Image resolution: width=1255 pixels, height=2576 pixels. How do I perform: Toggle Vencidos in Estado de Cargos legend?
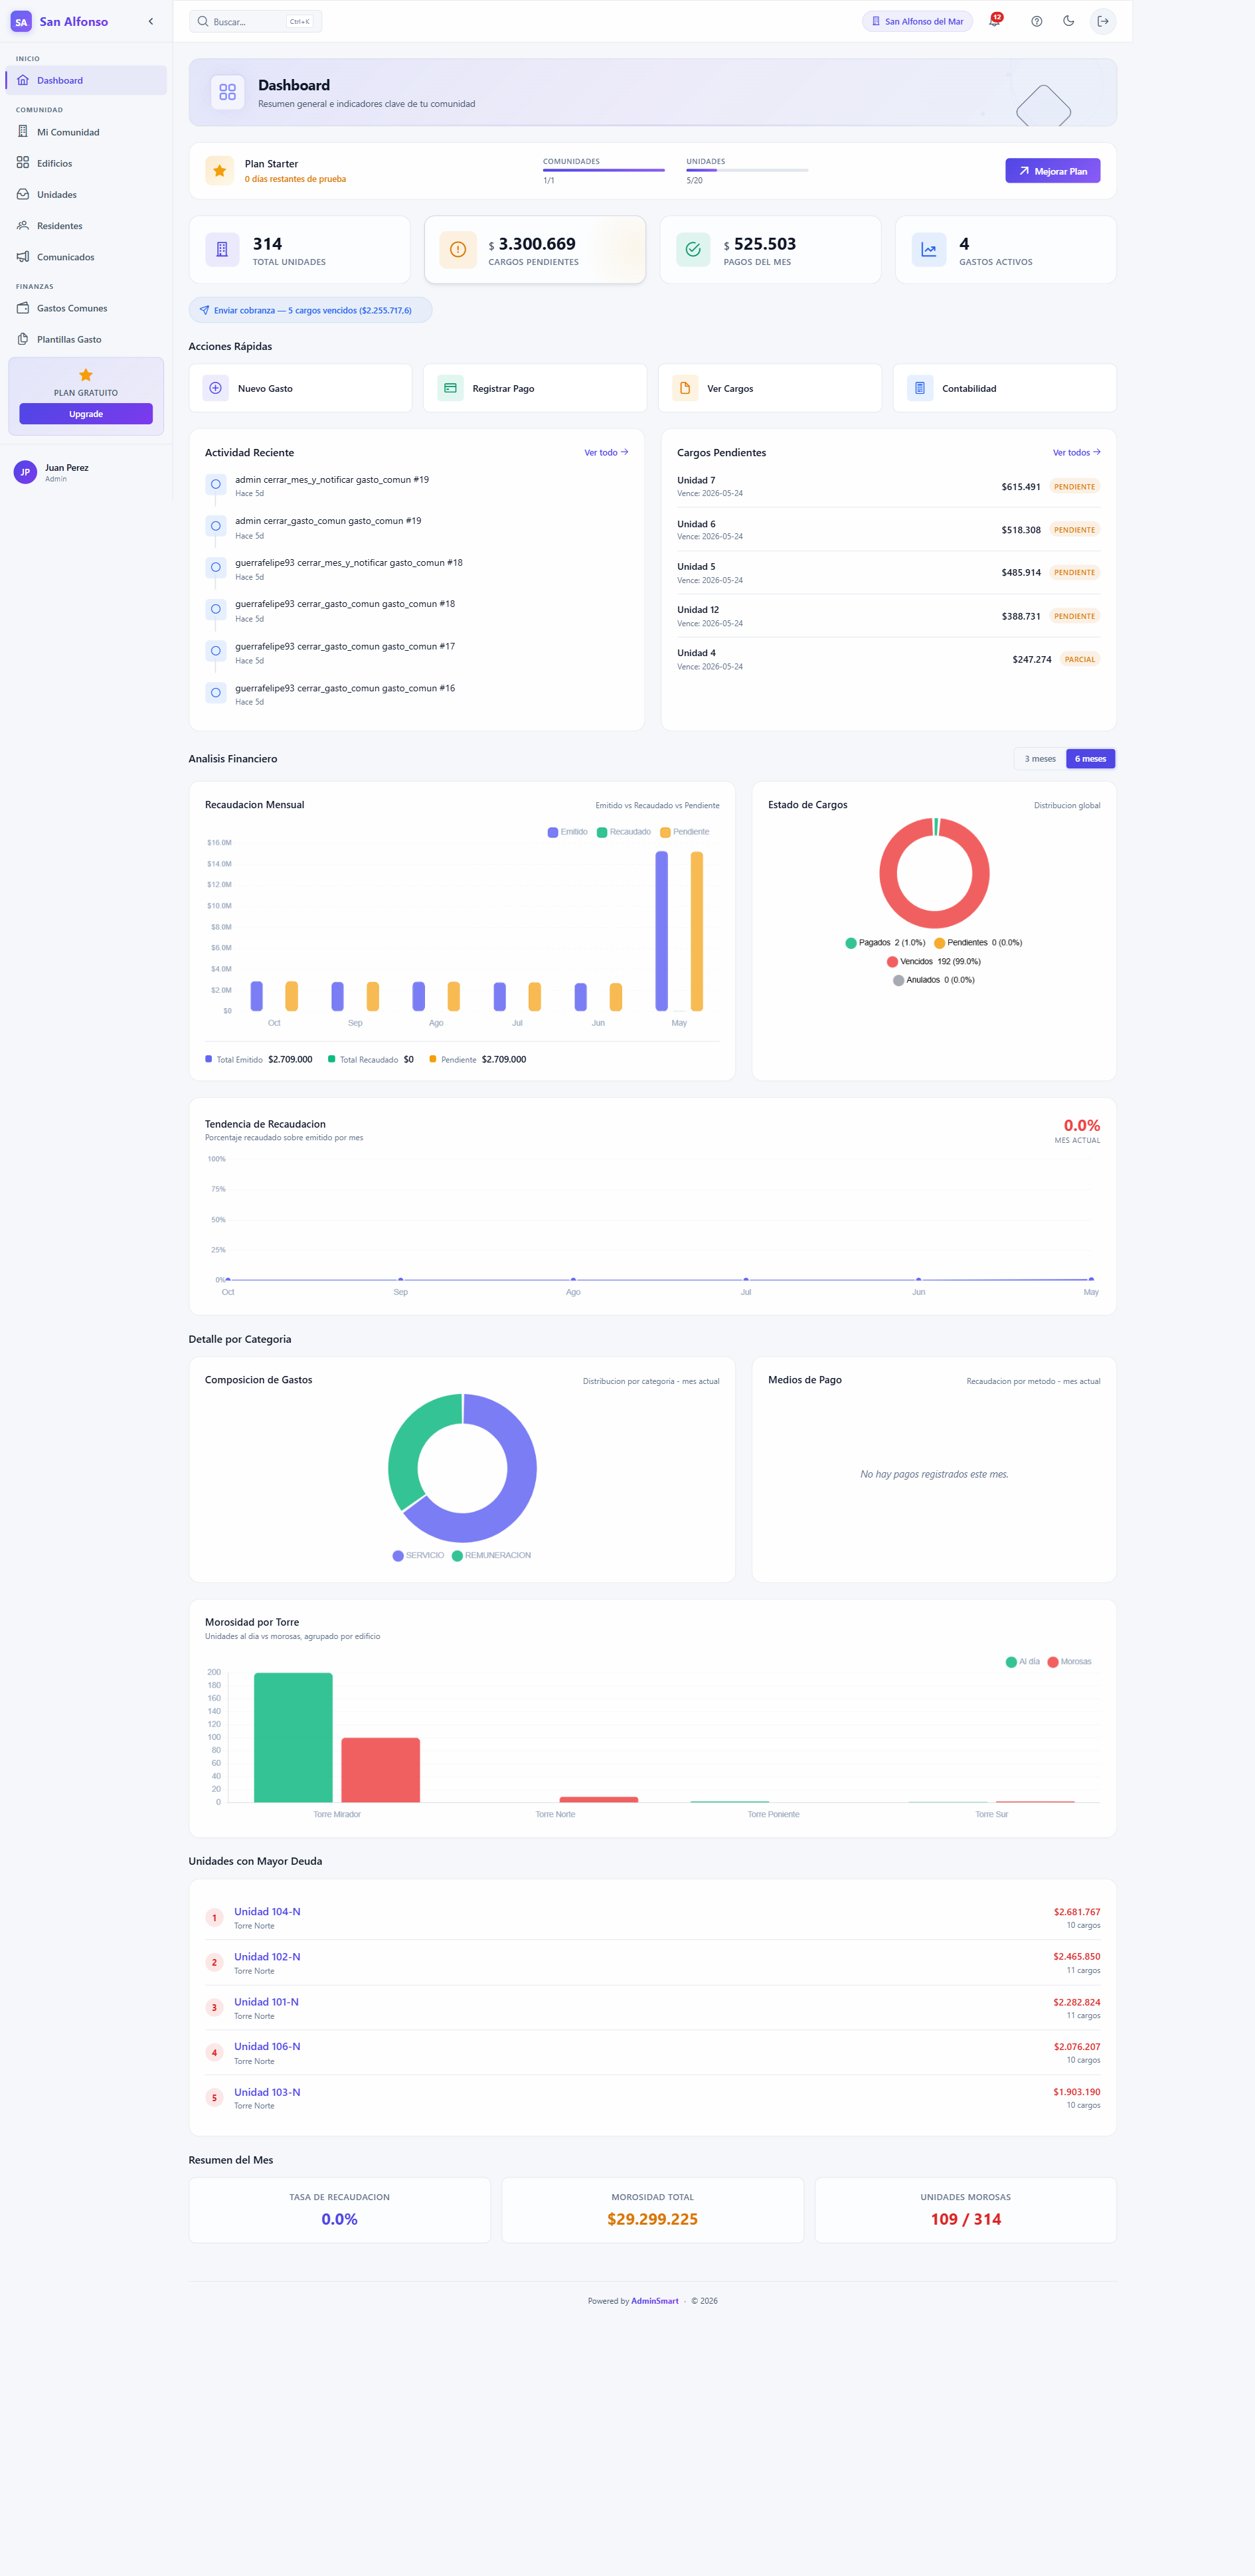coord(934,961)
